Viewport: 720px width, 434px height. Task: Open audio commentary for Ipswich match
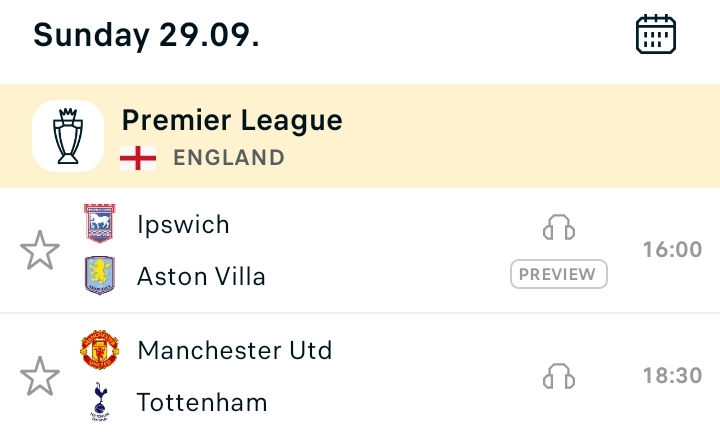559,227
